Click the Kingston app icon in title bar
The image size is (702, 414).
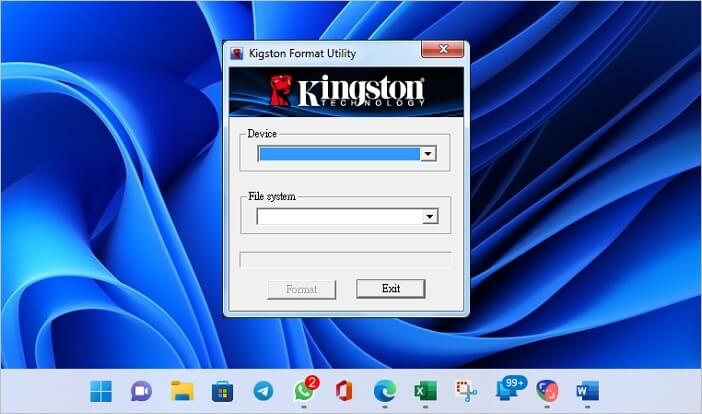click(x=237, y=53)
